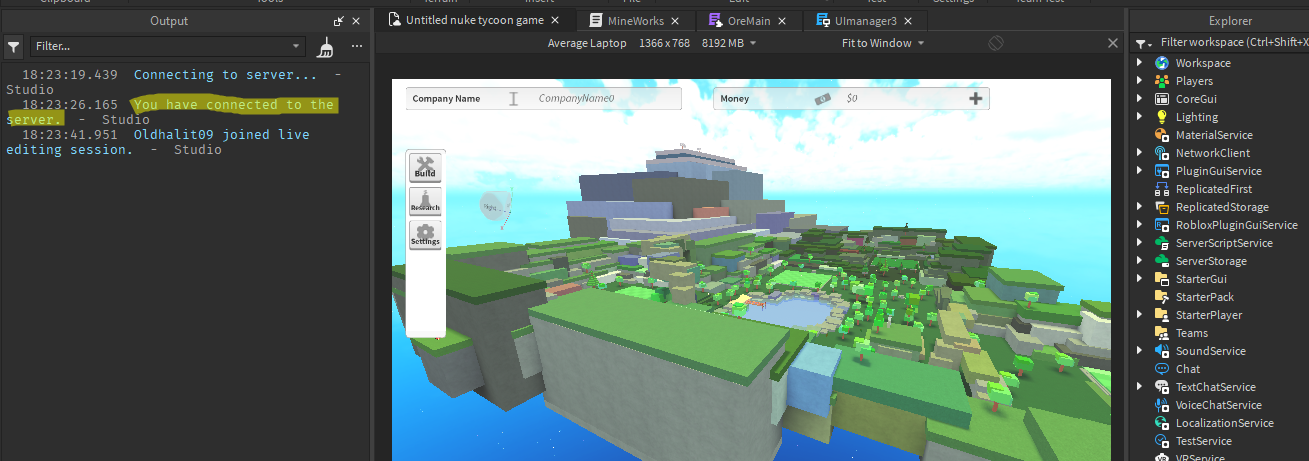Select the ServerStorage icon
Image resolution: width=1309 pixels, height=461 pixels.
pyautogui.click(x=1162, y=261)
